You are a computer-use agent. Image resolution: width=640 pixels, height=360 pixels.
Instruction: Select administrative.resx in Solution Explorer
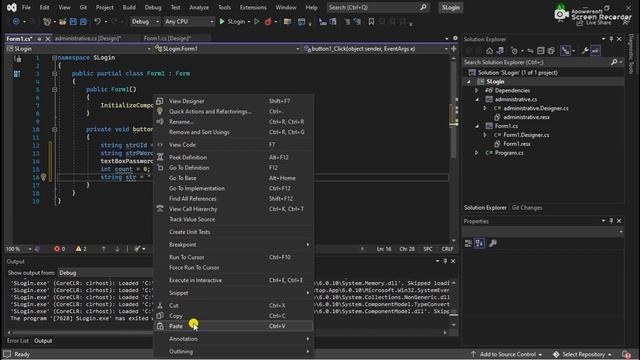pos(527,118)
